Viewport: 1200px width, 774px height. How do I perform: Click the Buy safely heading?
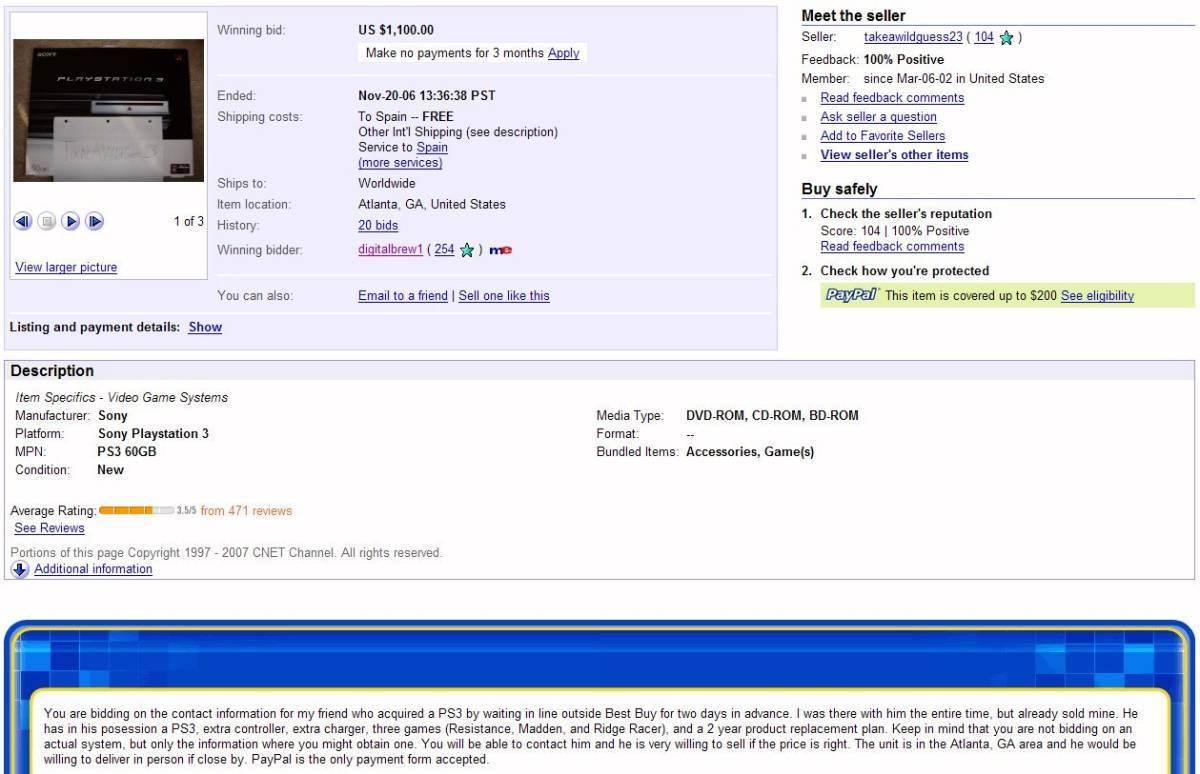tap(839, 189)
